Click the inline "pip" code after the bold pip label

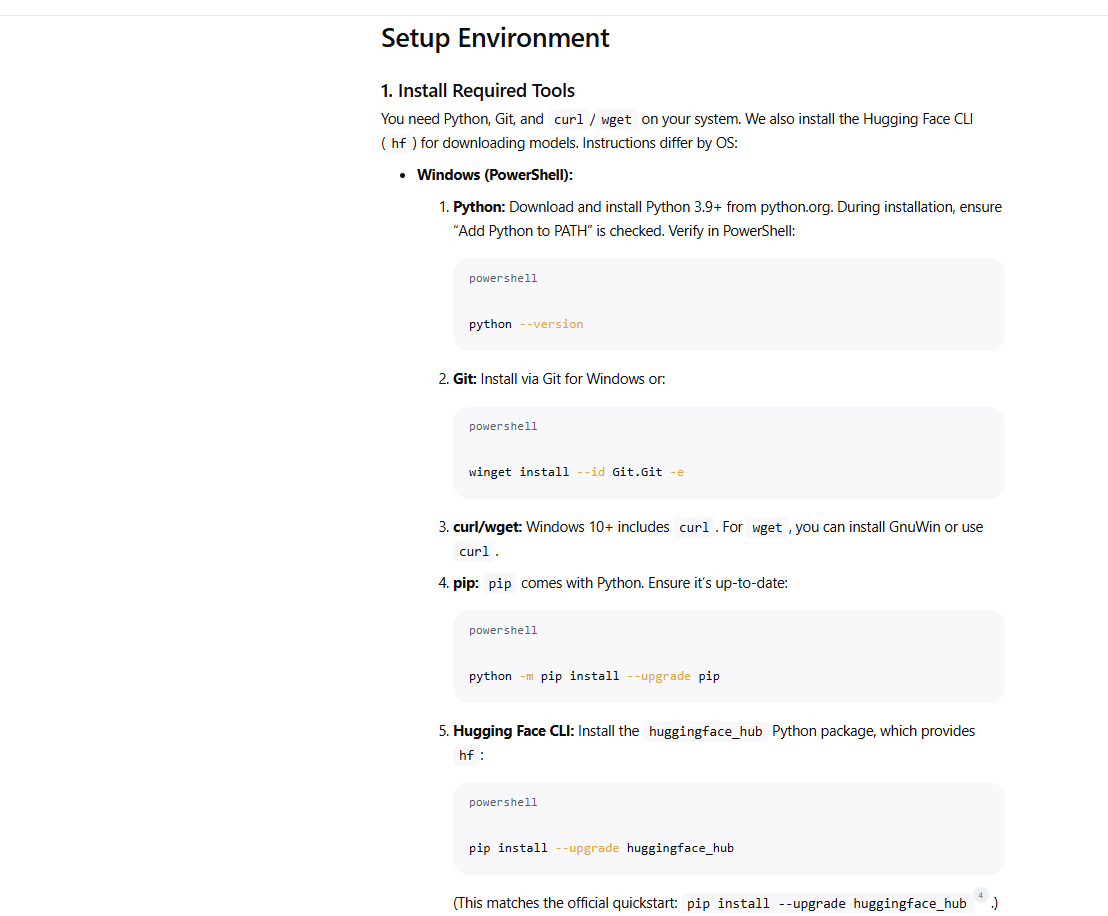click(x=500, y=584)
